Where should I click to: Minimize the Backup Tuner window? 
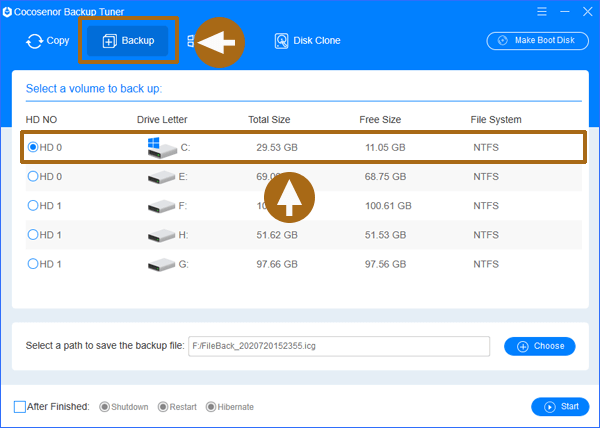565,11
